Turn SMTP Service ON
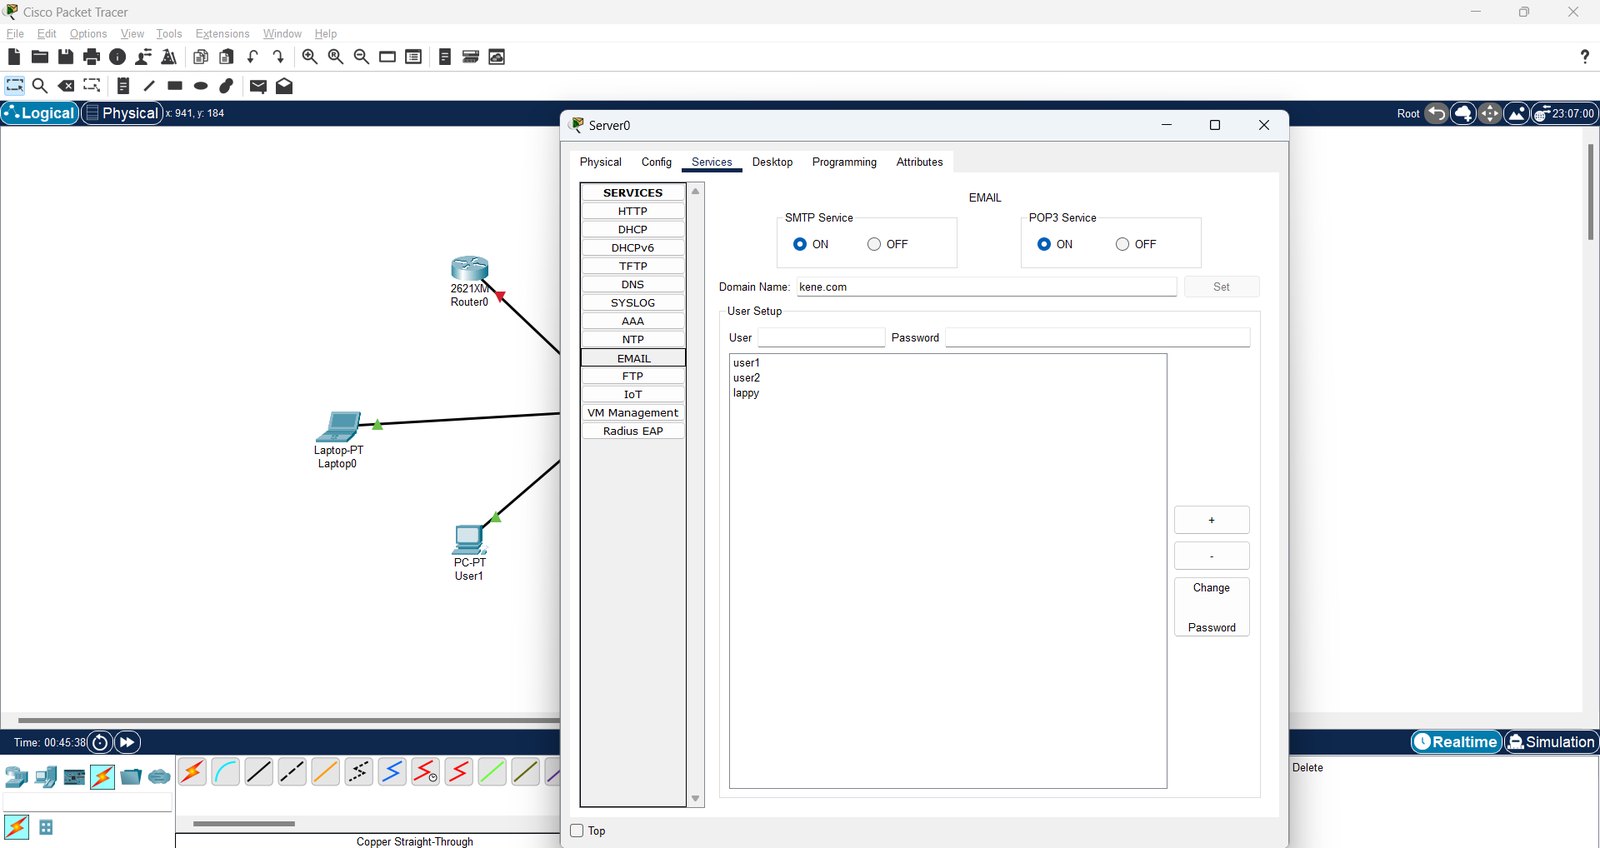The height and width of the screenshot is (848, 1600). [x=800, y=244]
